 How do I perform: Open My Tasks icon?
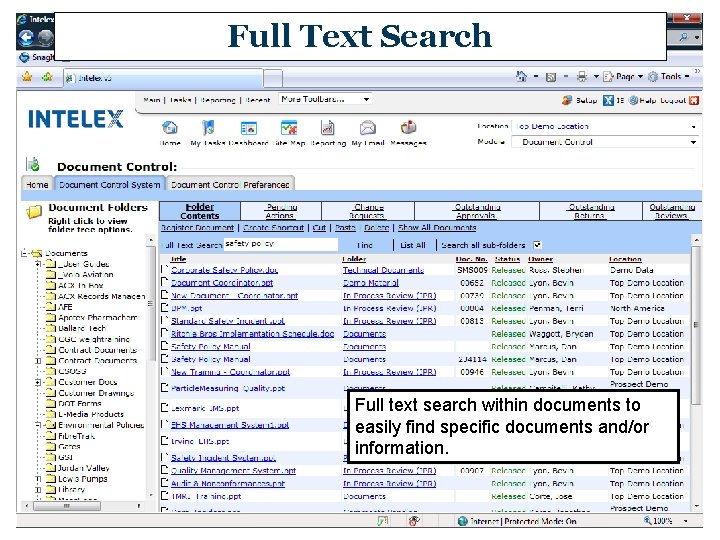(x=208, y=128)
